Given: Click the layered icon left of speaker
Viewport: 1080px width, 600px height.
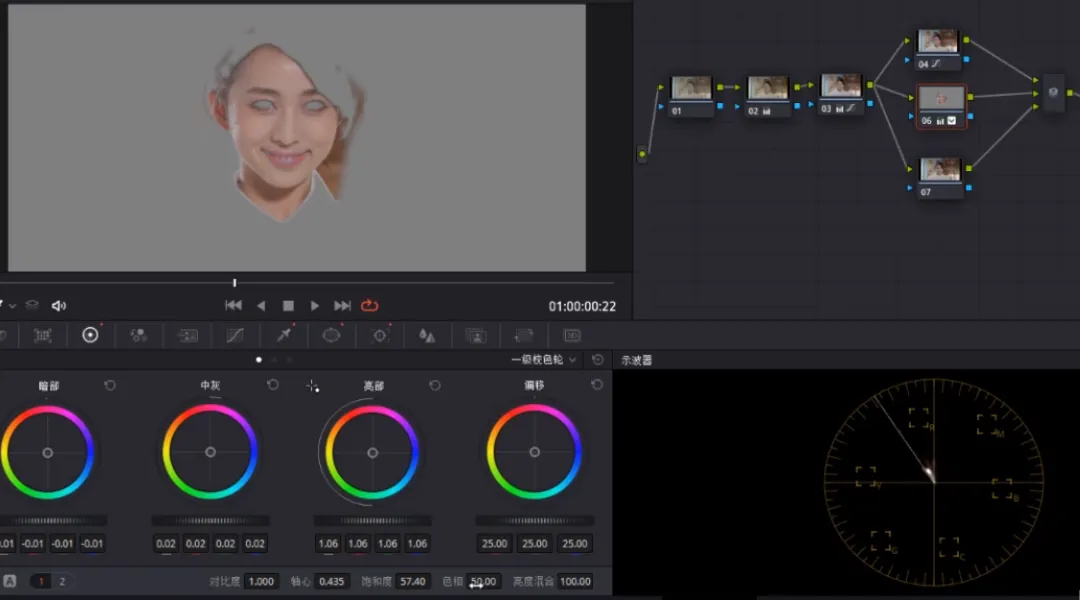Looking at the screenshot, I should tap(32, 305).
